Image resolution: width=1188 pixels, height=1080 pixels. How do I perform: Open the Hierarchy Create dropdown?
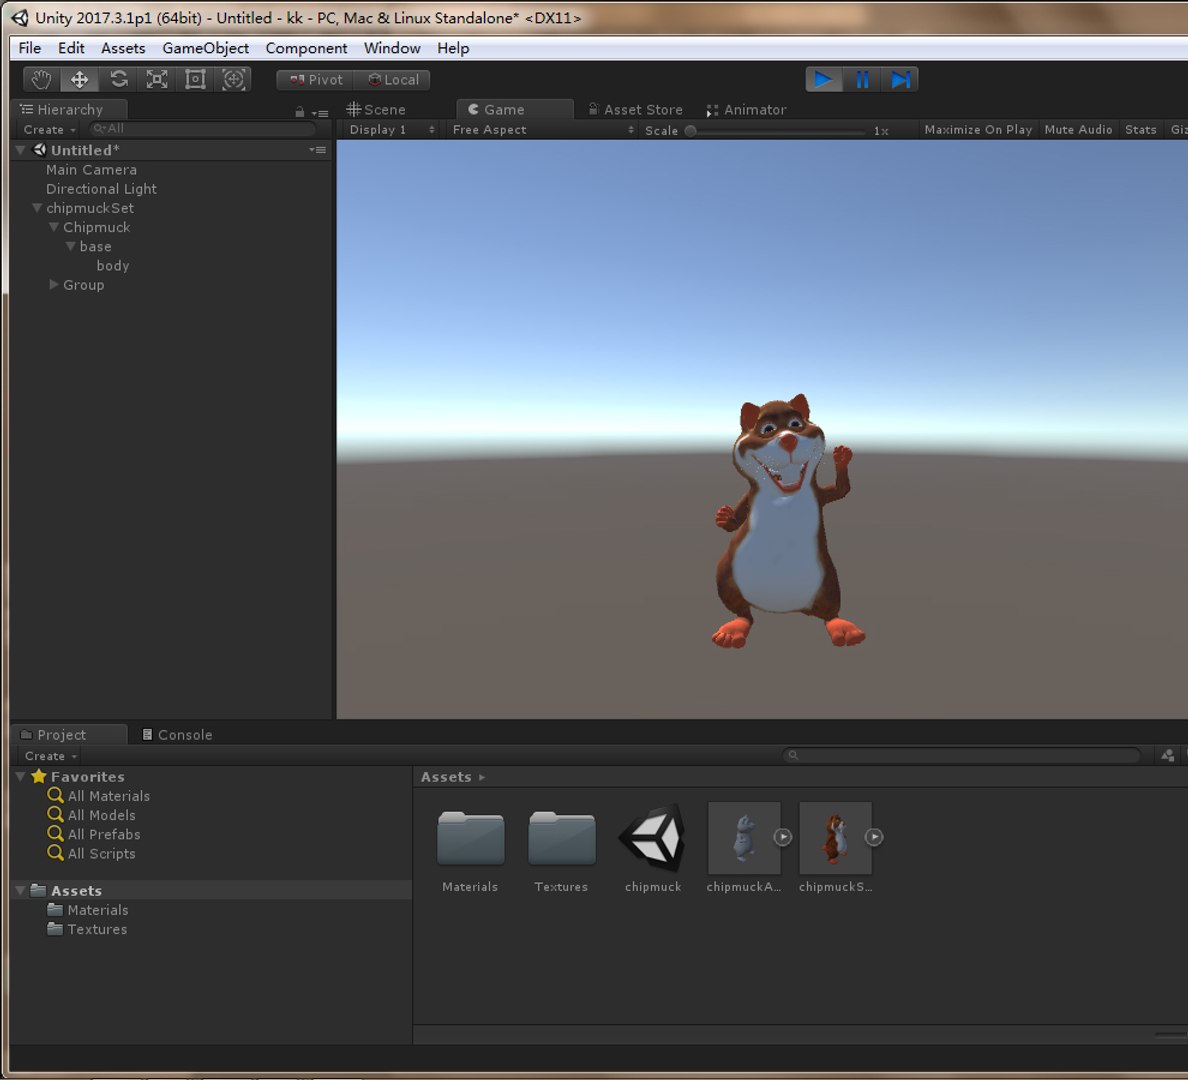point(49,130)
